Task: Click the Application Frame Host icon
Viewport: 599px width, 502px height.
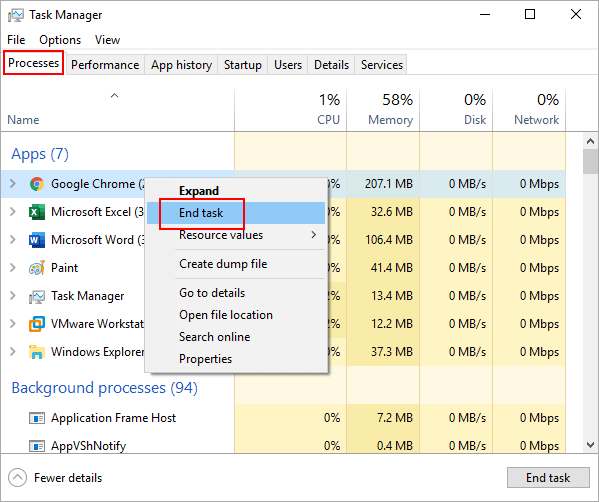Action: click(37, 418)
